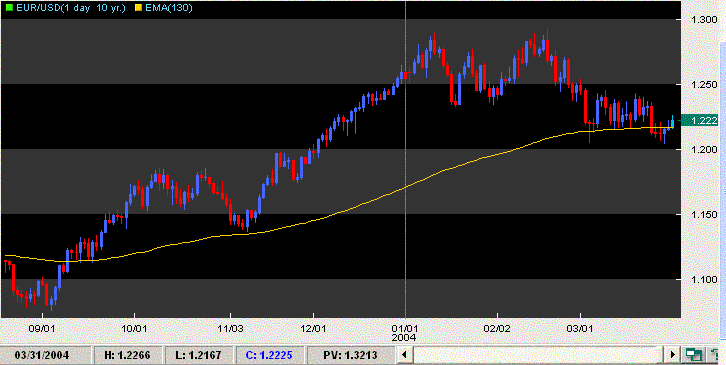726x365 pixels.
Task: Click the overlapping windows icon in the bottom bar
Action: coord(693,355)
